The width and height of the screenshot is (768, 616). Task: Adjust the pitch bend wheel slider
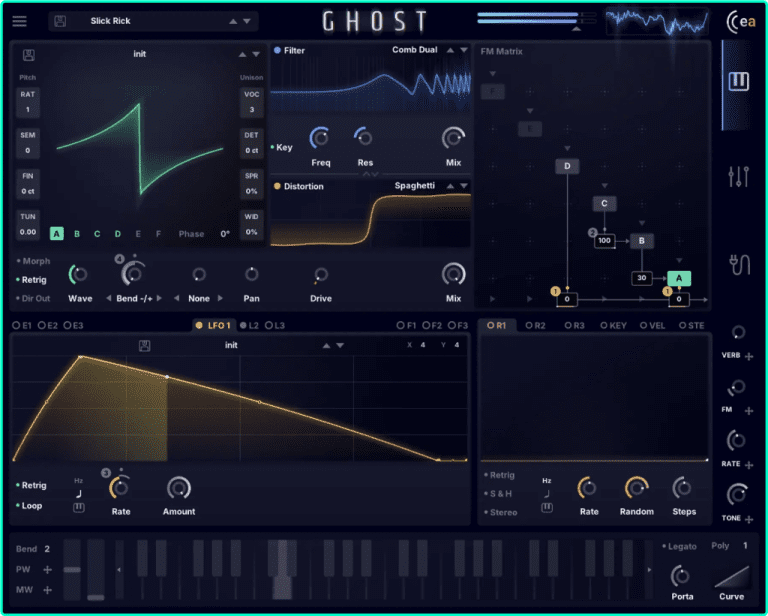click(x=72, y=569)
